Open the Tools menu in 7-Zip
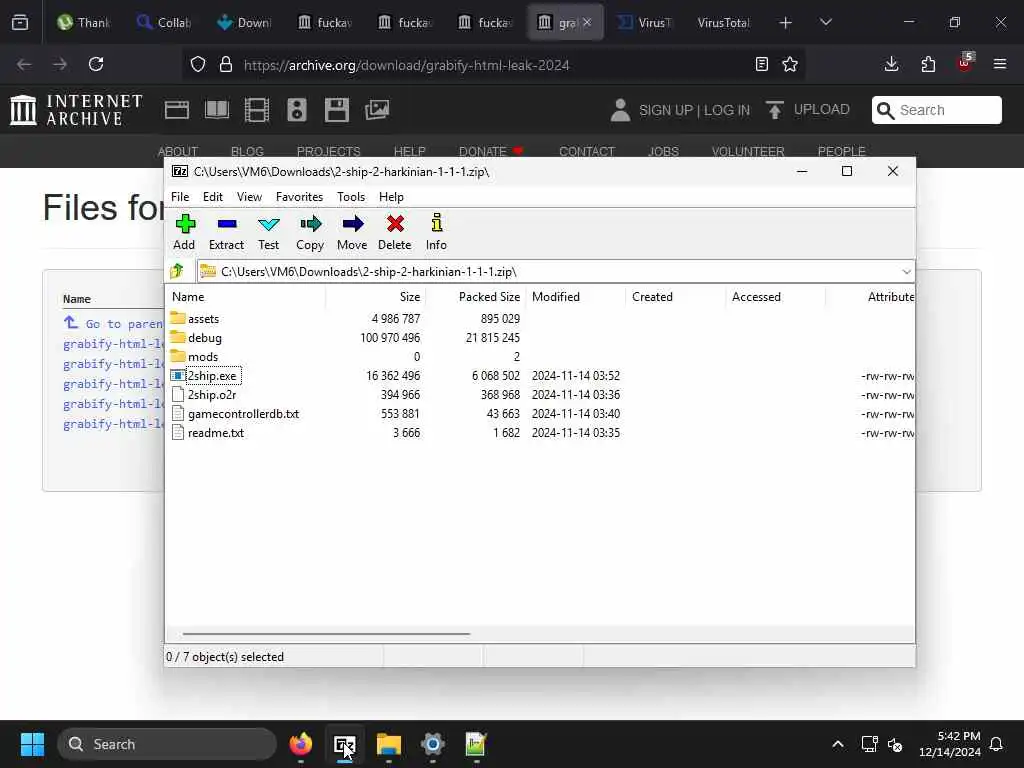 (x=351, y=197)
